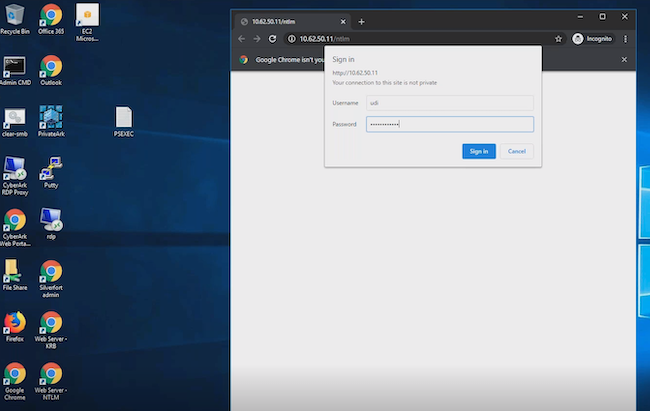
Task: Click the address bar URL
Action: [x=330, y=39]
